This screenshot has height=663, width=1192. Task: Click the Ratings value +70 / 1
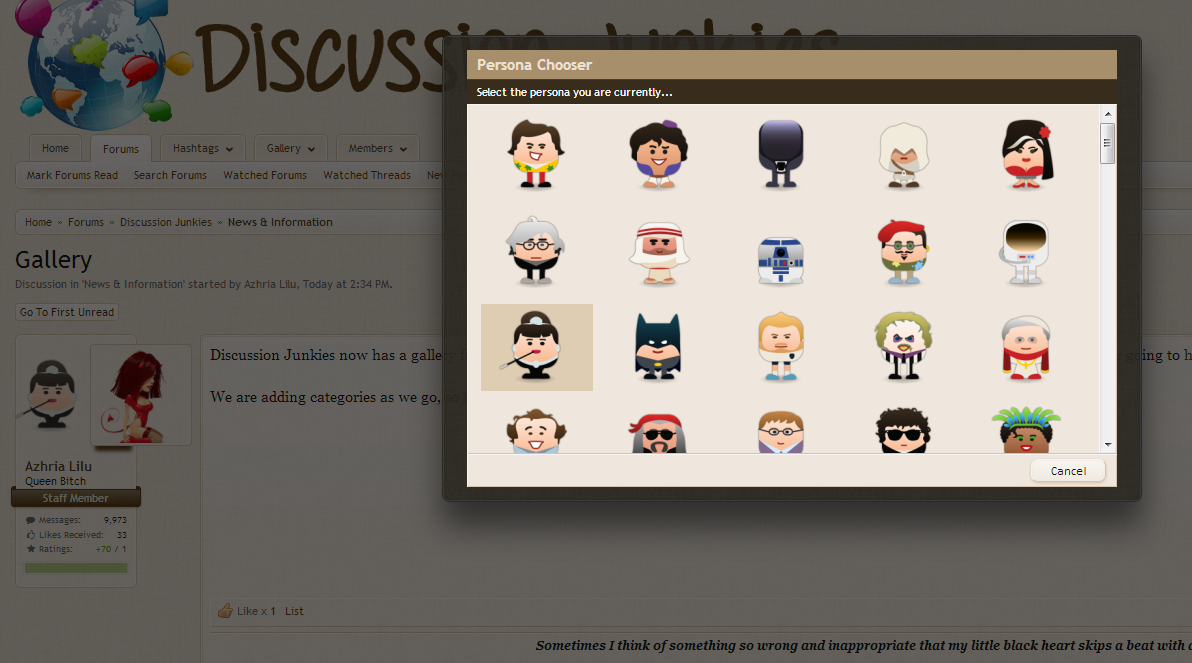tap(111, 549)
